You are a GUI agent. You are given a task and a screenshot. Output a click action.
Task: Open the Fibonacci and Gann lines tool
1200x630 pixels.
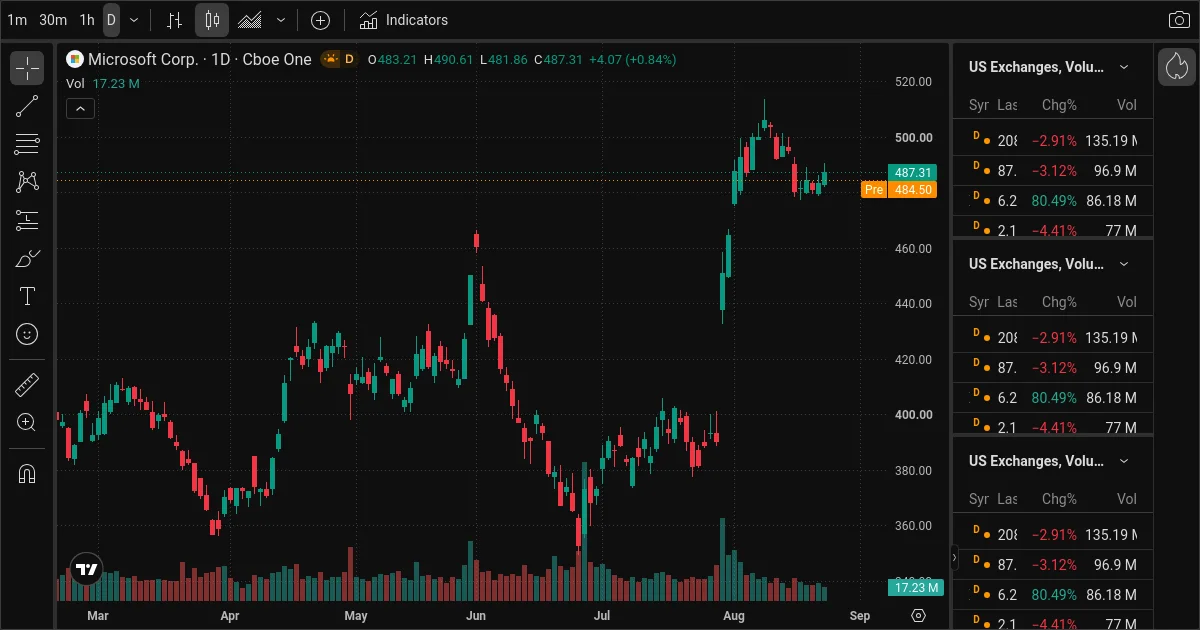tap(27, 144)
